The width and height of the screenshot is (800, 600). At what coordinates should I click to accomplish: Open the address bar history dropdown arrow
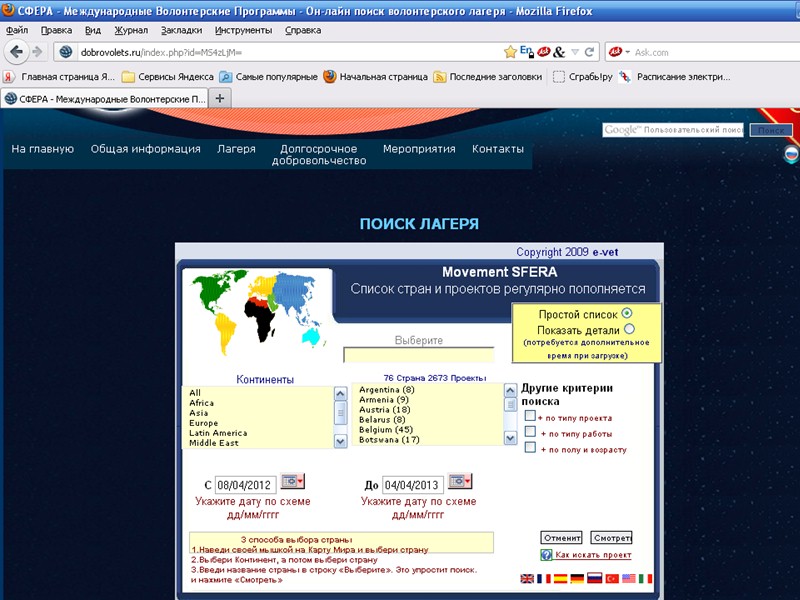coord(575,52)
